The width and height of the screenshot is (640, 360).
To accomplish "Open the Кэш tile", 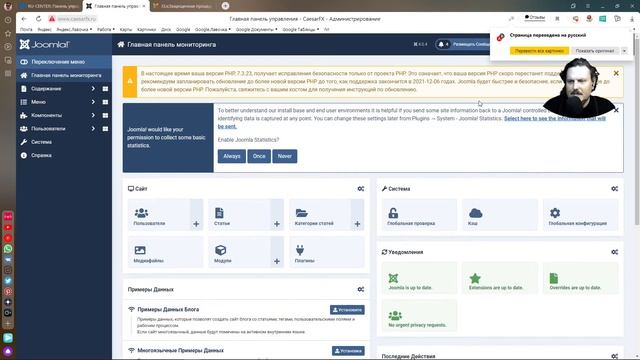I will point(500,215).
